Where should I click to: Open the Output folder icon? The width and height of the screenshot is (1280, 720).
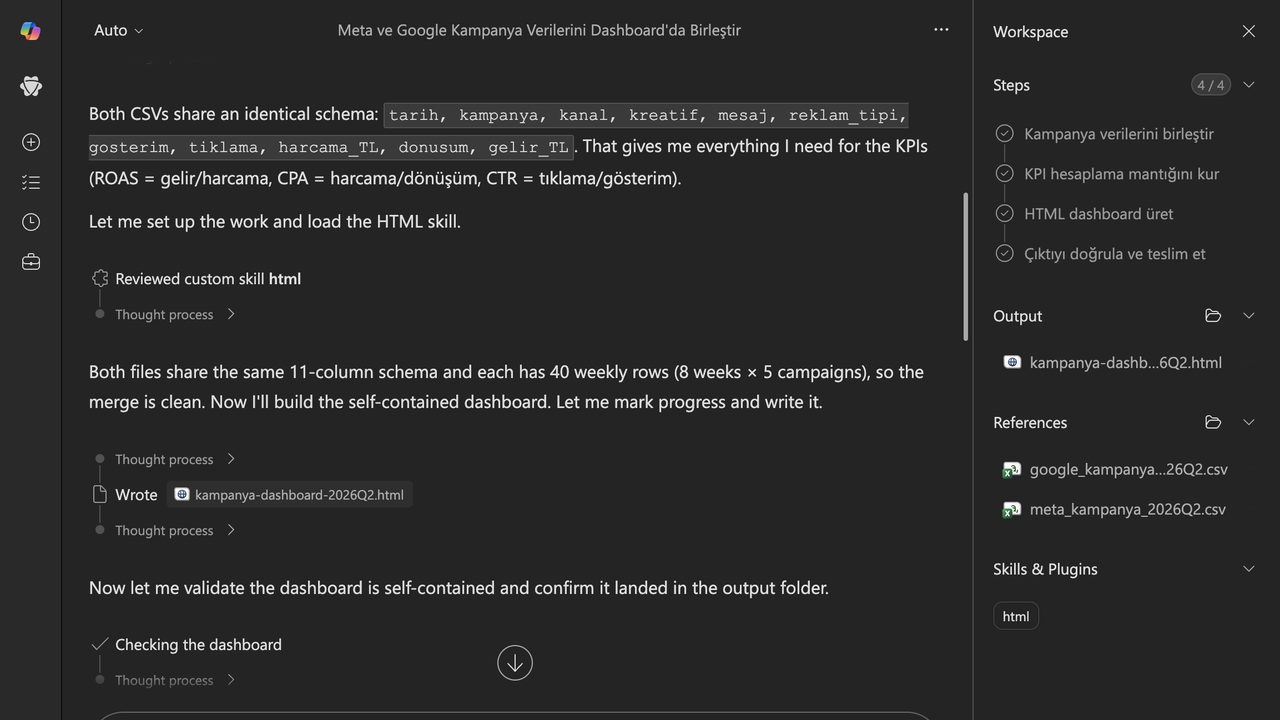click(x=1213, y=316)
